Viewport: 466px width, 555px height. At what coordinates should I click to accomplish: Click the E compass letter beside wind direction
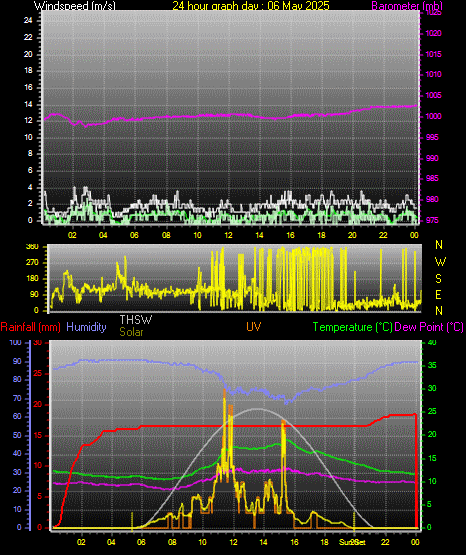438,294
